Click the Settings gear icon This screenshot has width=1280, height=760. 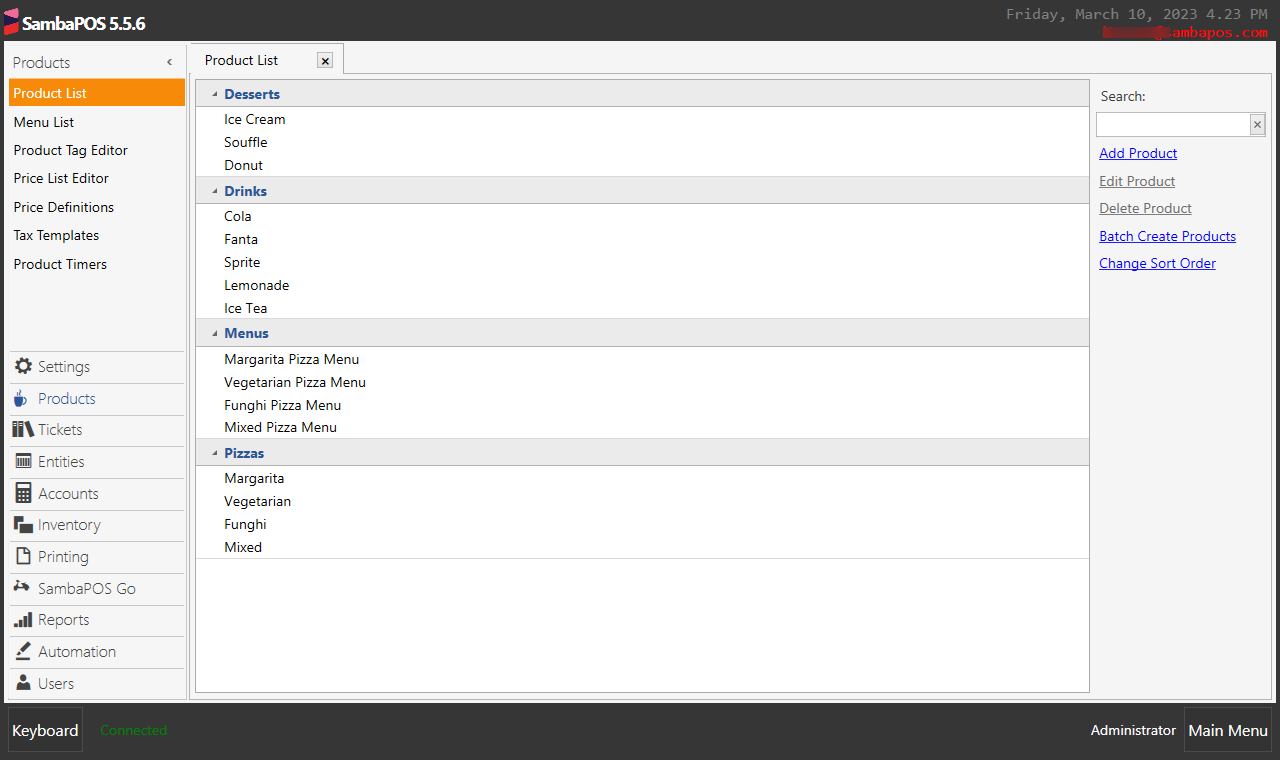coord(22,366)
